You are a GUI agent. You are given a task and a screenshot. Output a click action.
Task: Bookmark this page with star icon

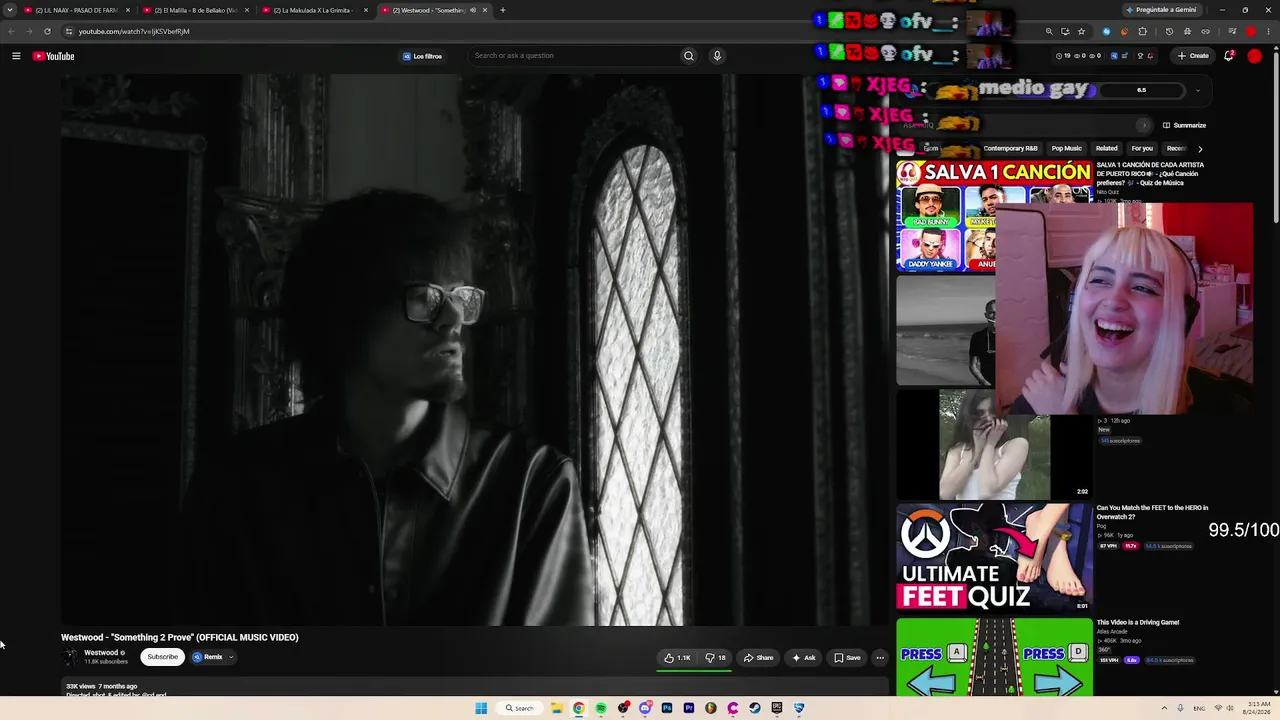coord(1081,31)
